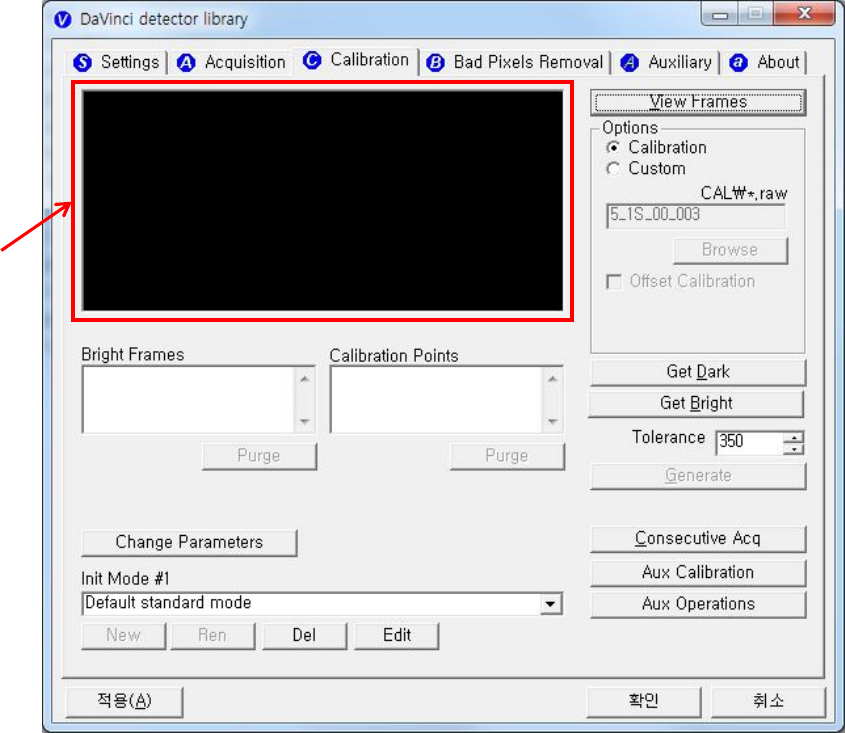Screen dimensions: 845x733
Task: Click the Calibration Points list up-arrow
Action: (553, 379)
